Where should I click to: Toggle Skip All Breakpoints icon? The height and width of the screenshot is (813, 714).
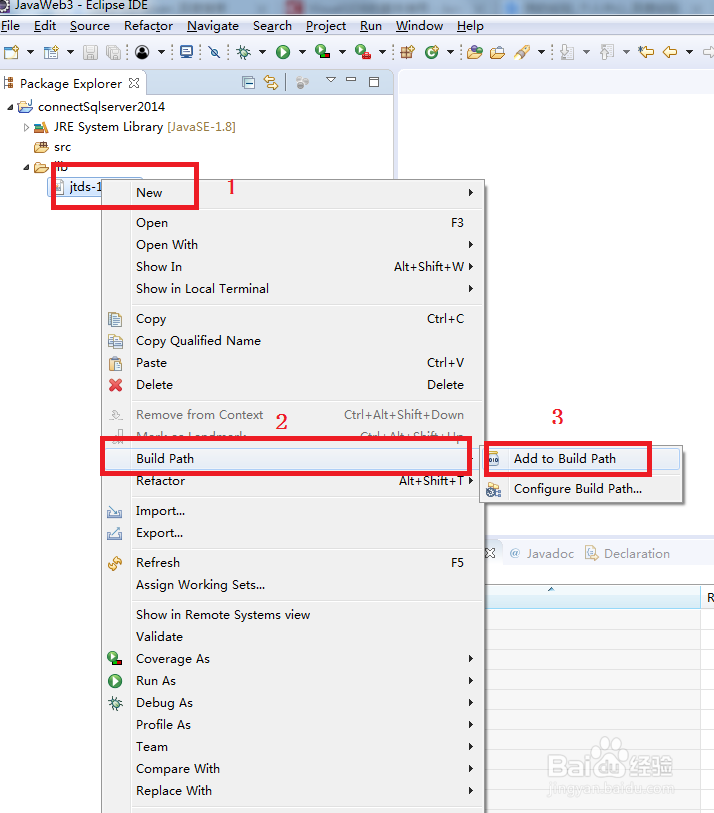[x=214, y=52]
